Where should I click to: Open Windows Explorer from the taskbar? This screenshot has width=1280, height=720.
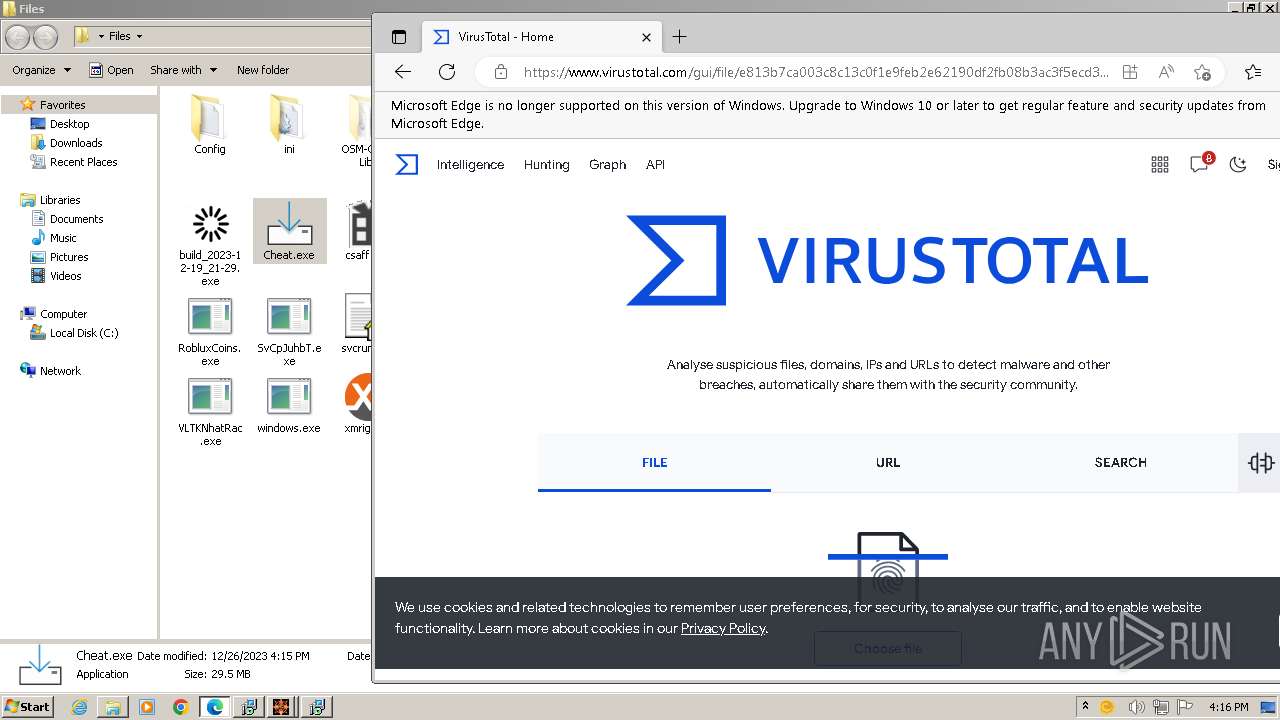(x=113, y=707)
